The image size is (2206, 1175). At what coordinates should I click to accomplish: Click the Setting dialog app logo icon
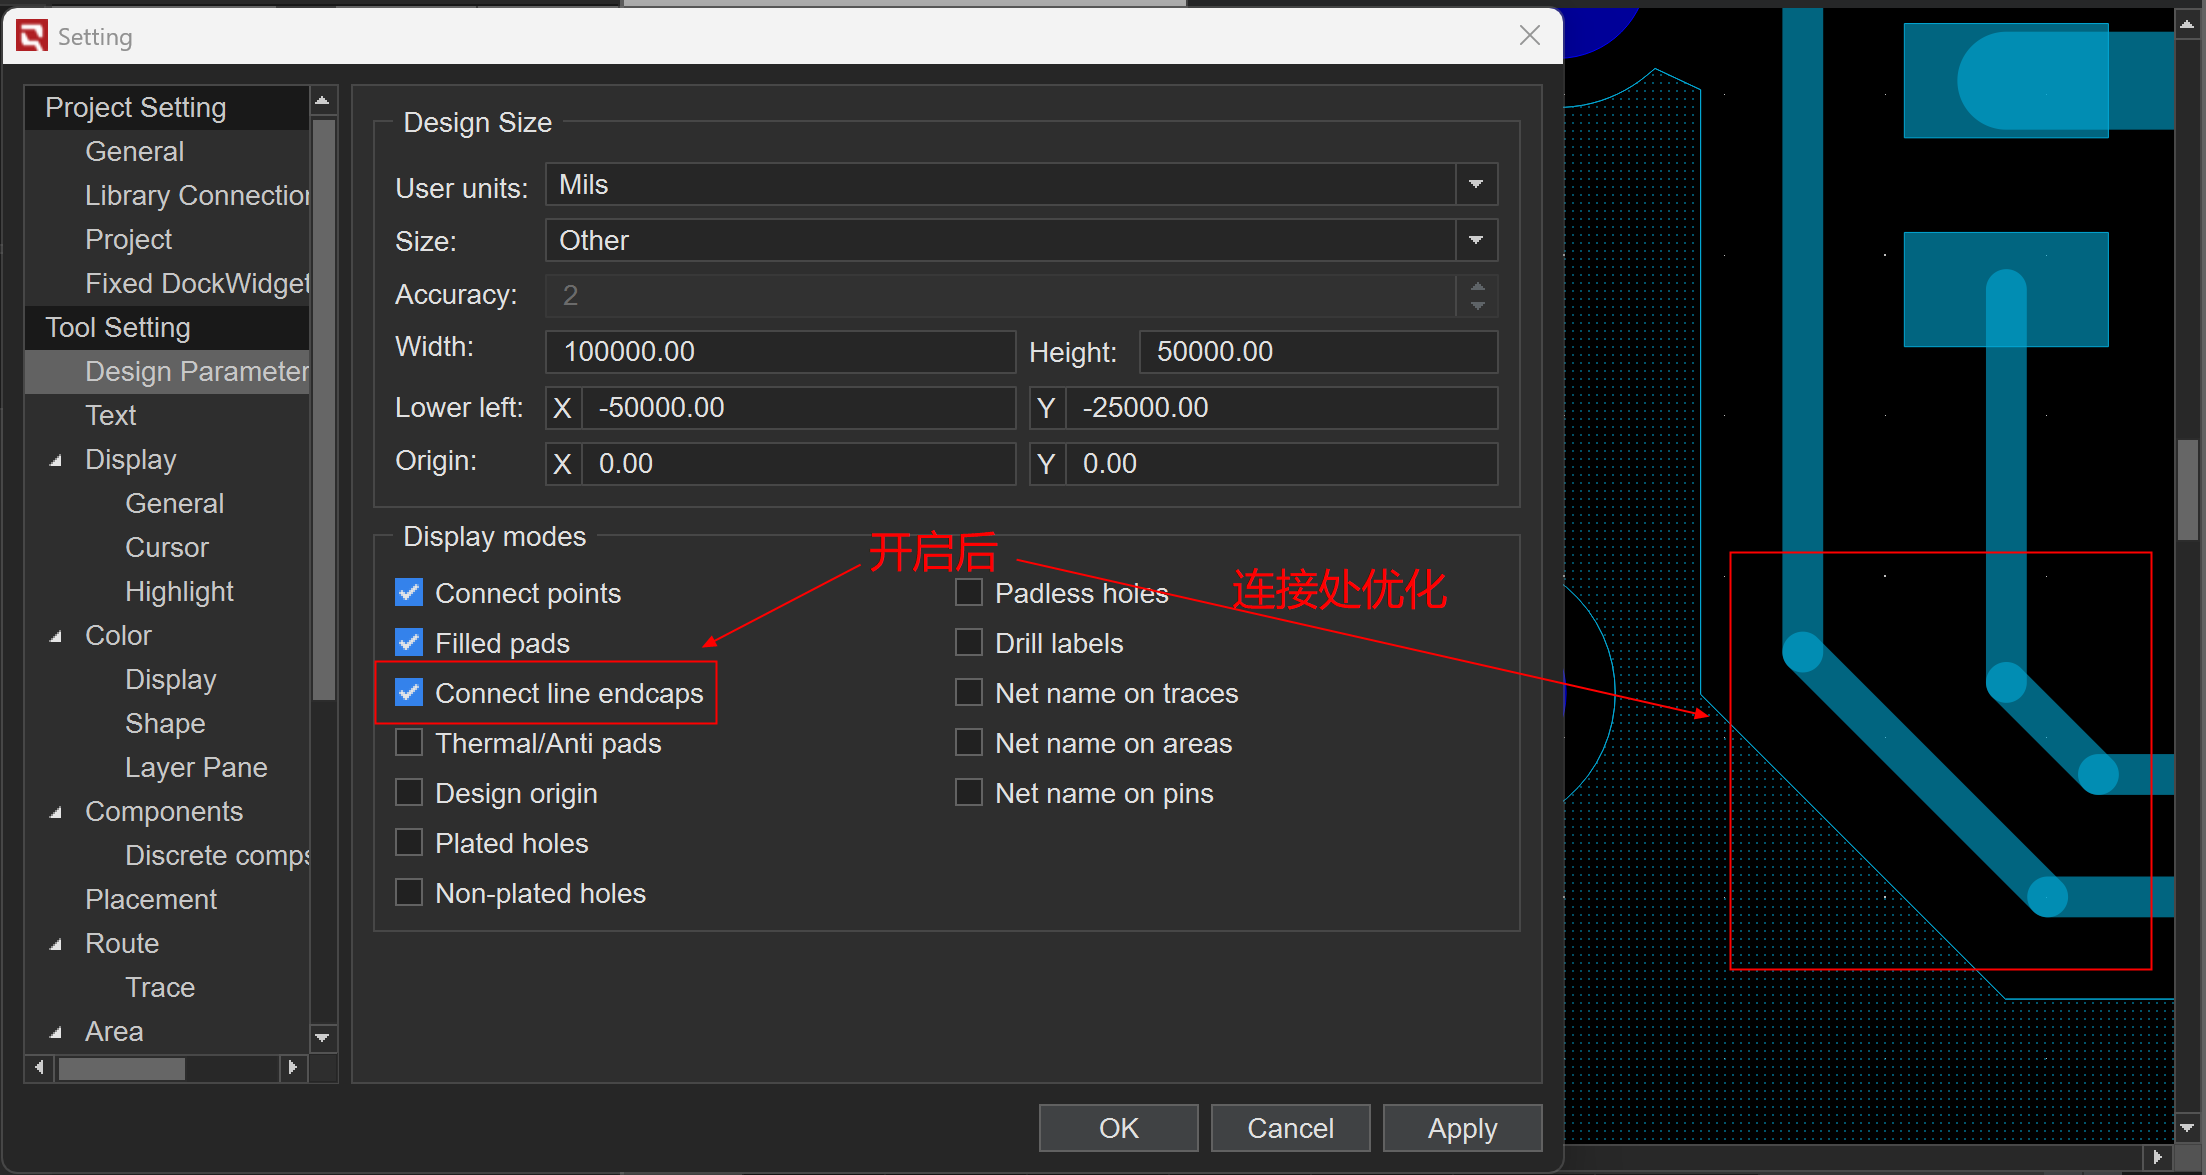pyautogui.click(x=32, y=36)
